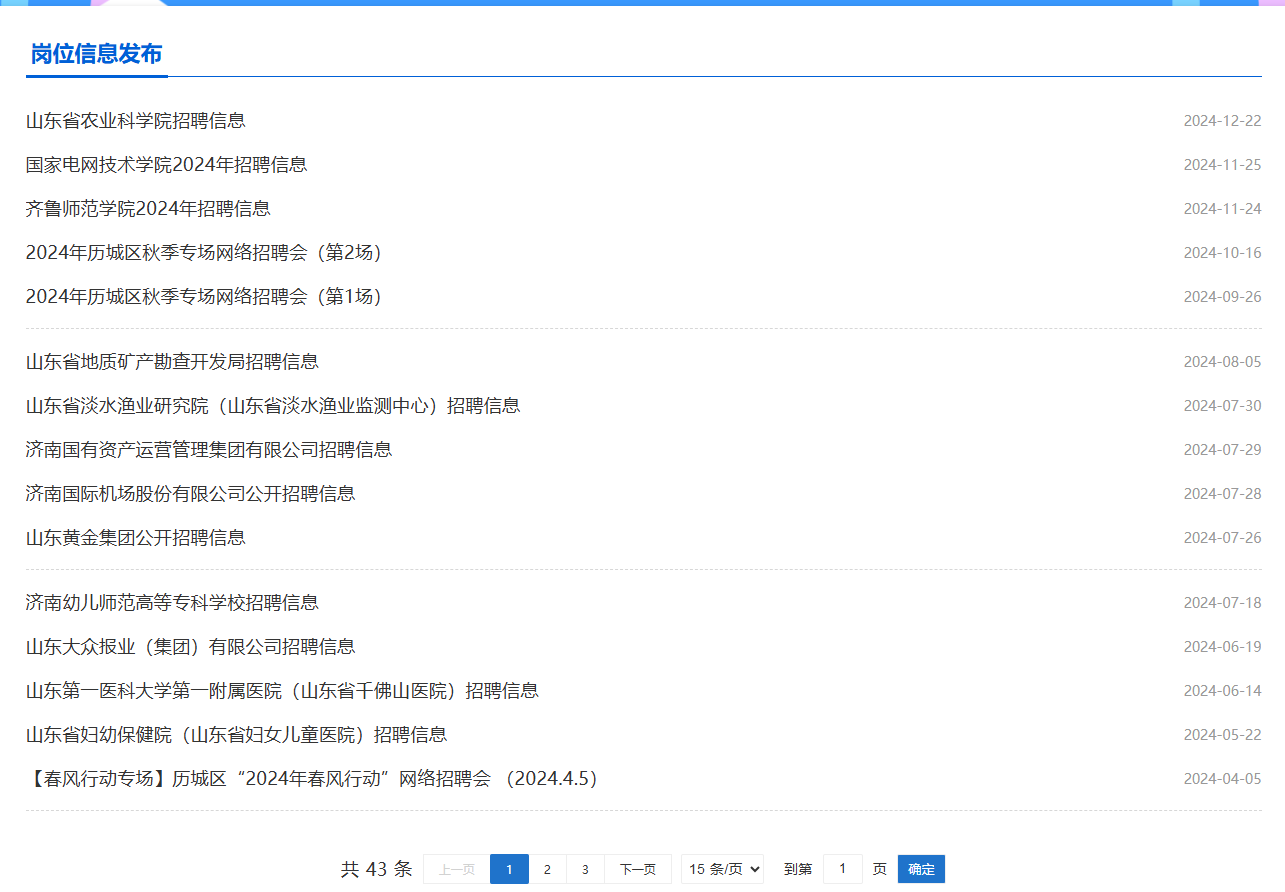Screen dimensions: 1285x892
Task: Click date 2024-04-05
Action: tap(1222, 779)
